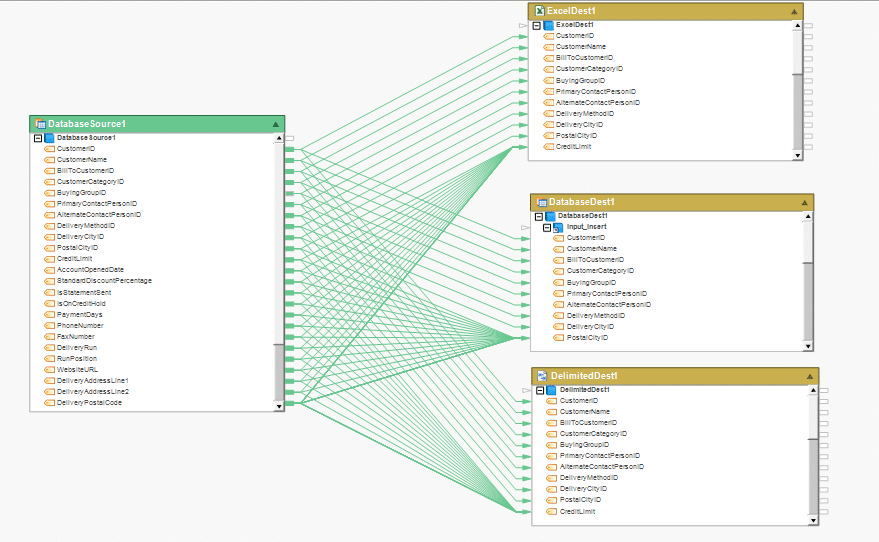
Task: Collapse the DelimitedDest1 tree root node
Action: click(538, 389)
